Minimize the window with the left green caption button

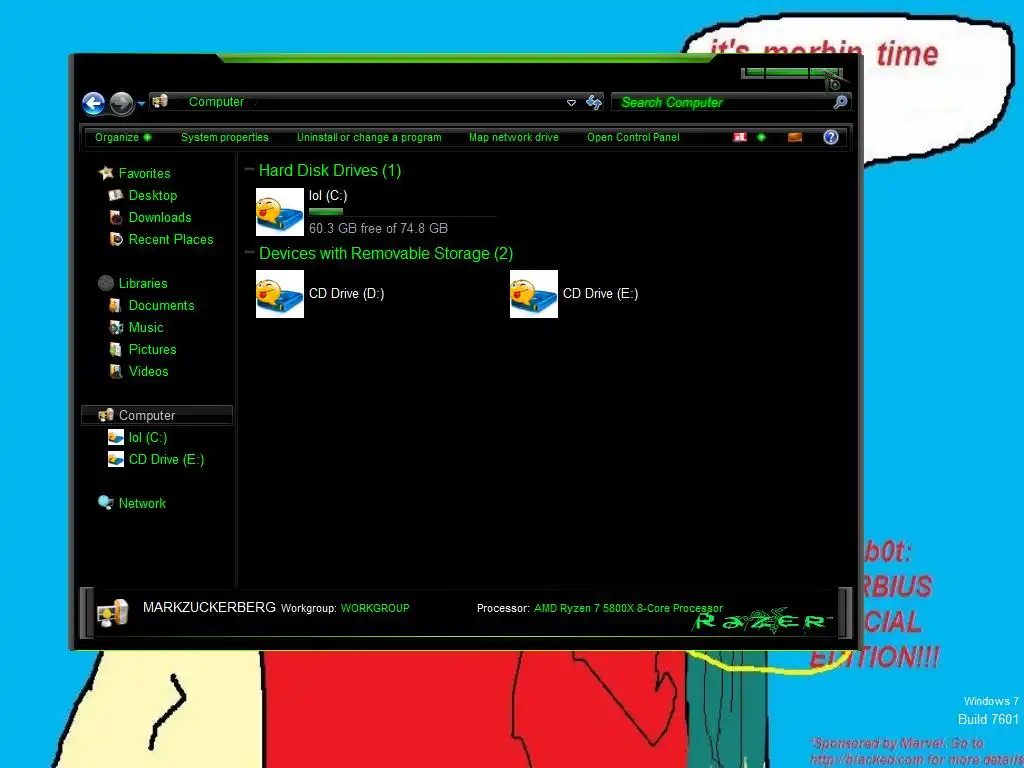point(754,72)
